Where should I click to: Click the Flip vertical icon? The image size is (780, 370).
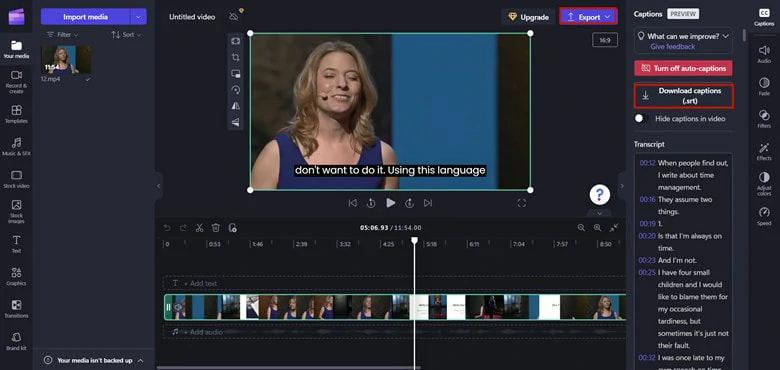(236, 122)
